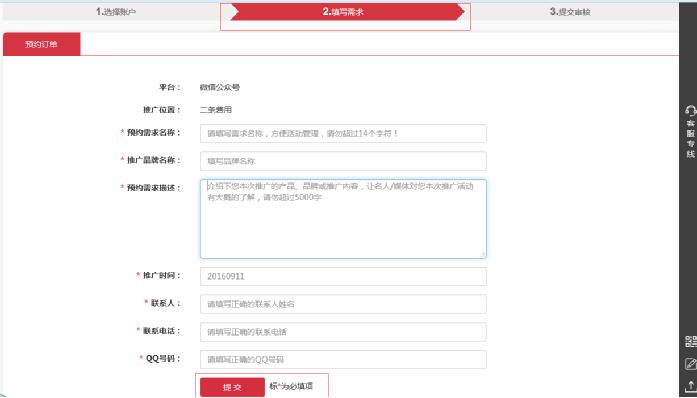Click inside the 预约需求描述 textarea
The height and width of the screenshot is (398, 697).
coord(343,219)
